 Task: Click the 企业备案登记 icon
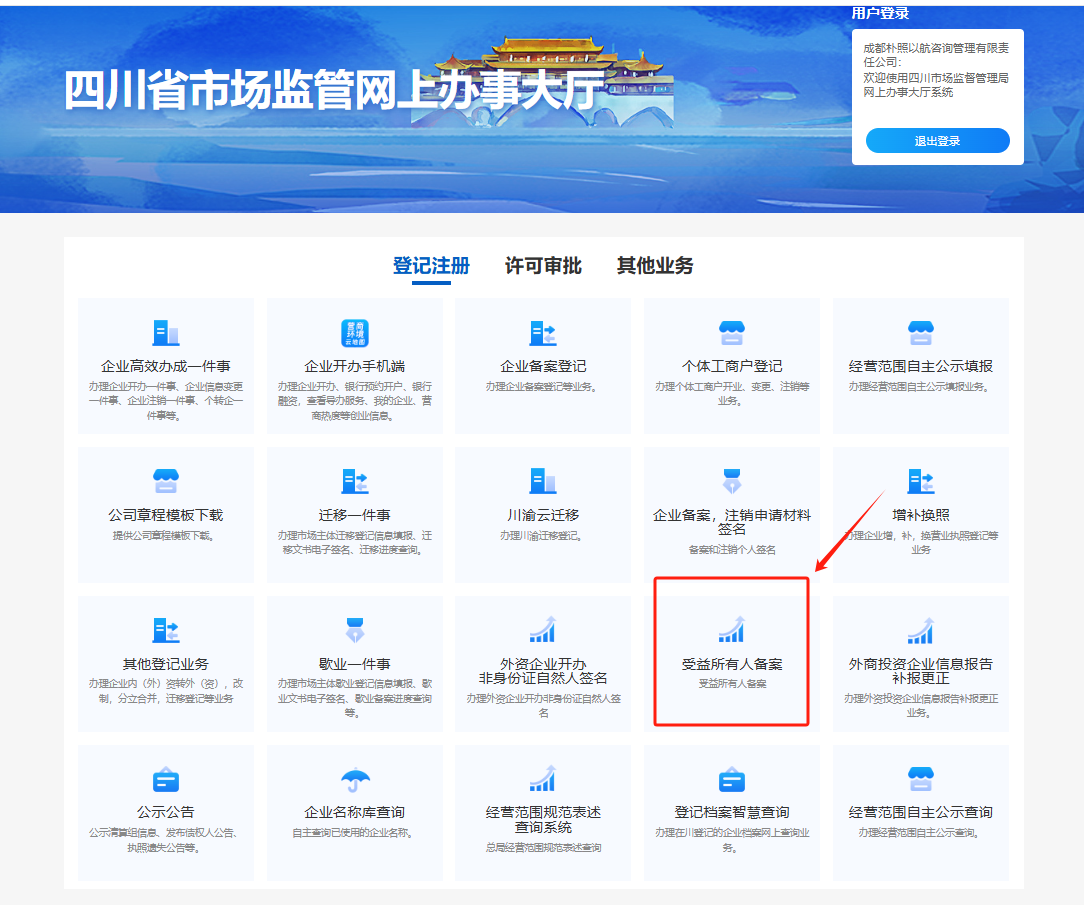(x=543, y=333)
